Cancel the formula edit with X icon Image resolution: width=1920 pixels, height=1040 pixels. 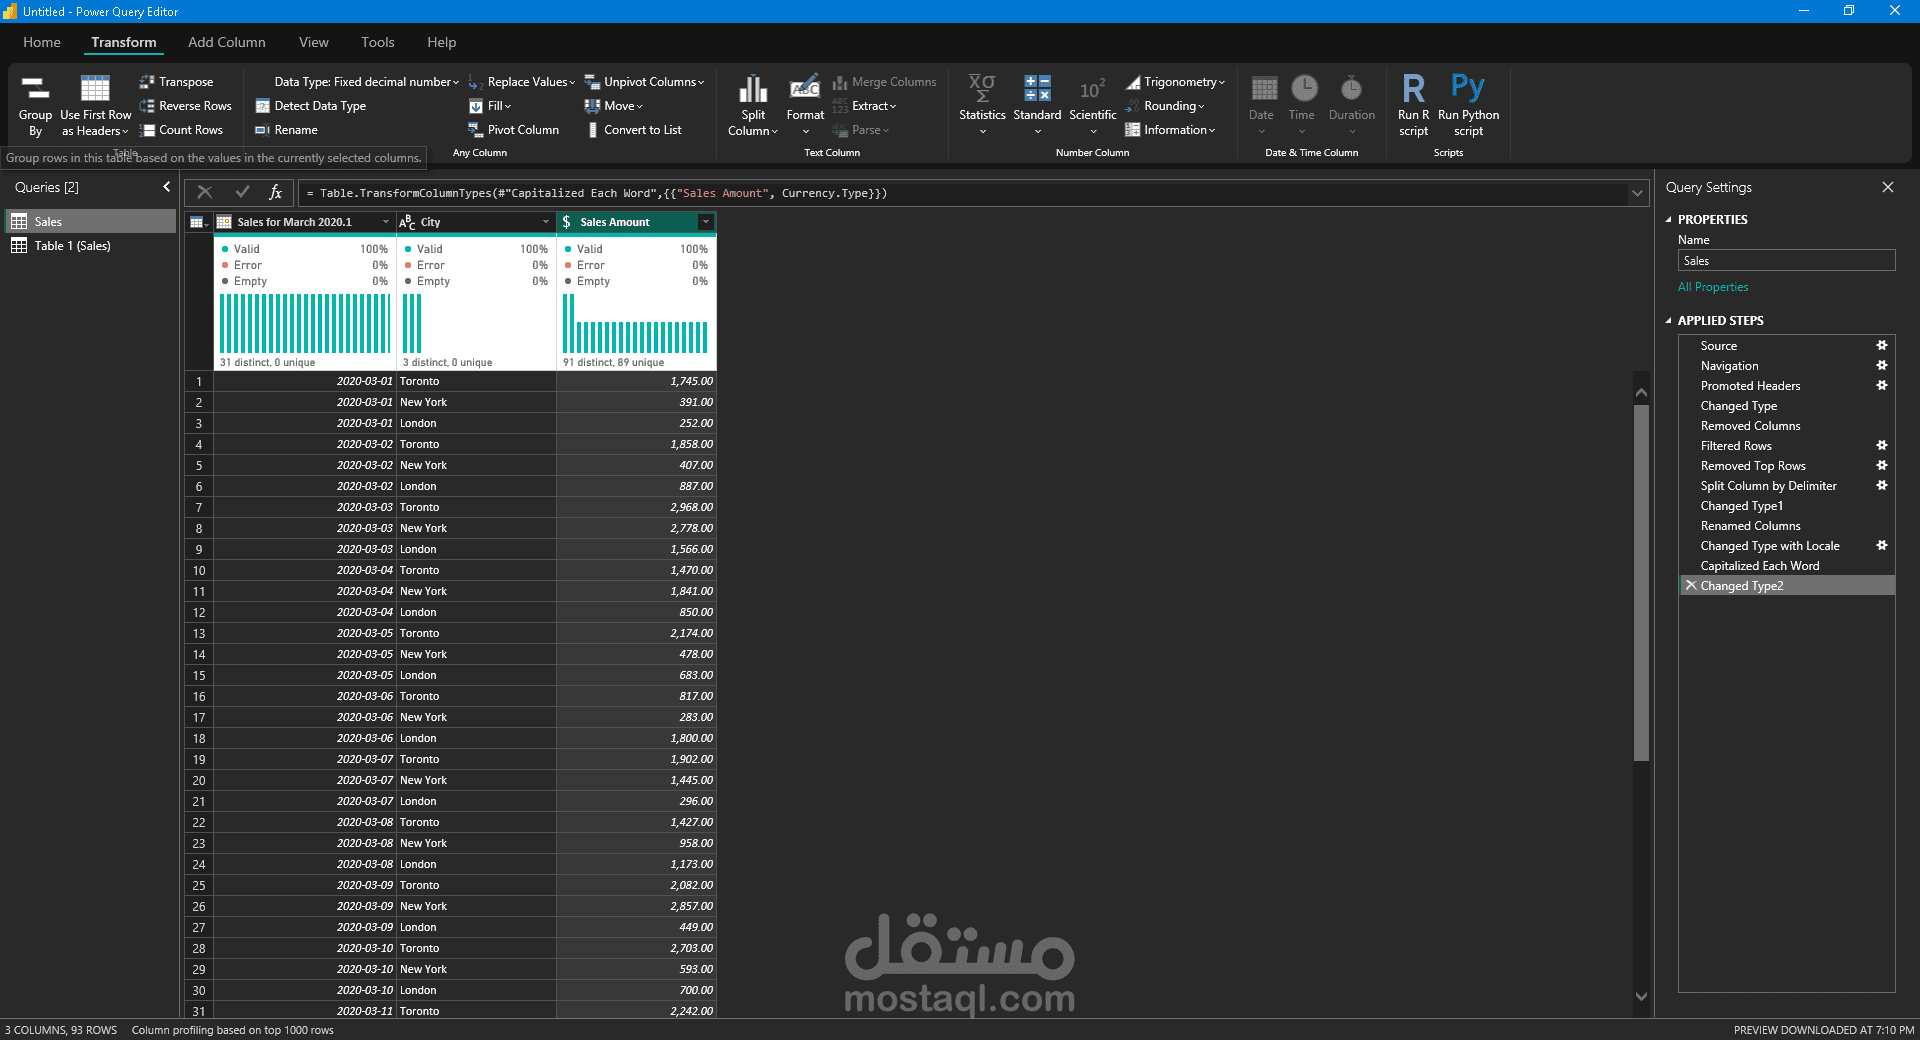coord(205,192)
